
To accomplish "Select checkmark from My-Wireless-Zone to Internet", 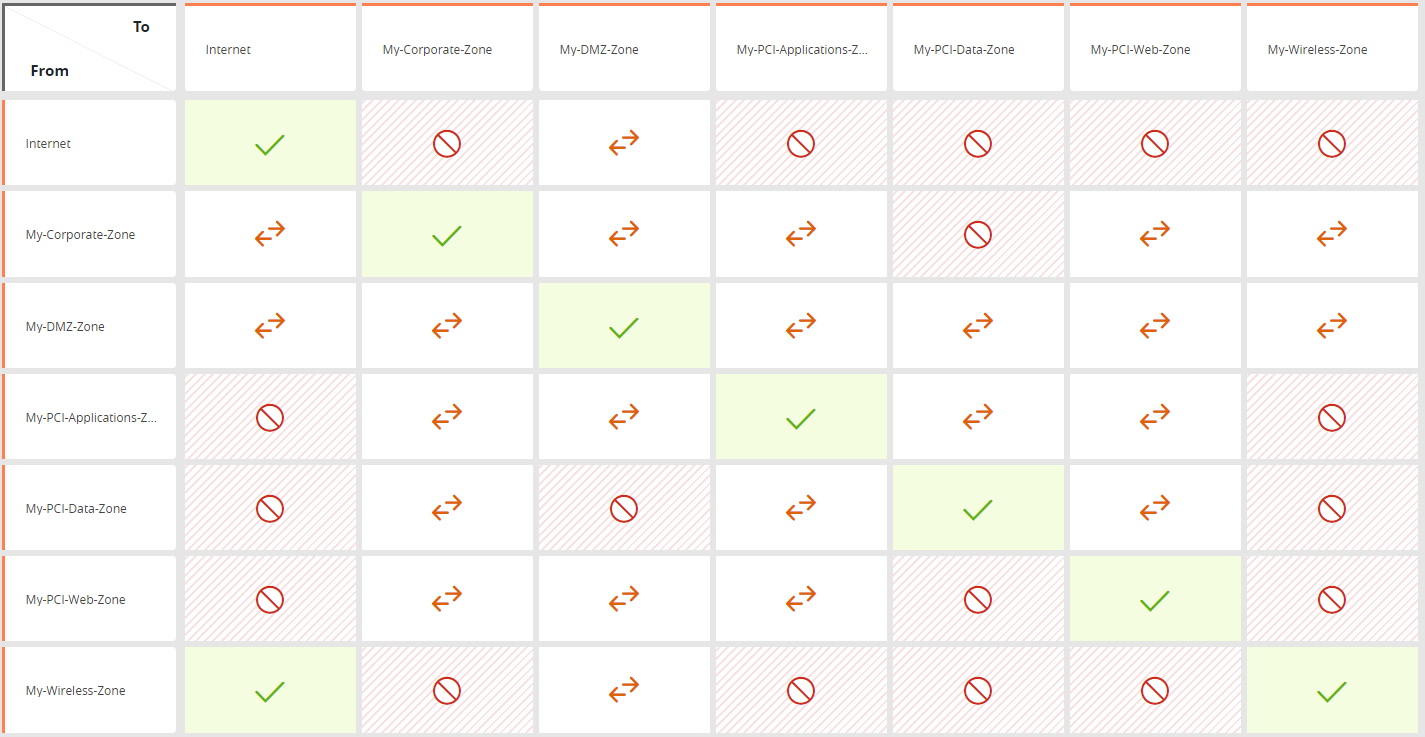I will (270, 691).
